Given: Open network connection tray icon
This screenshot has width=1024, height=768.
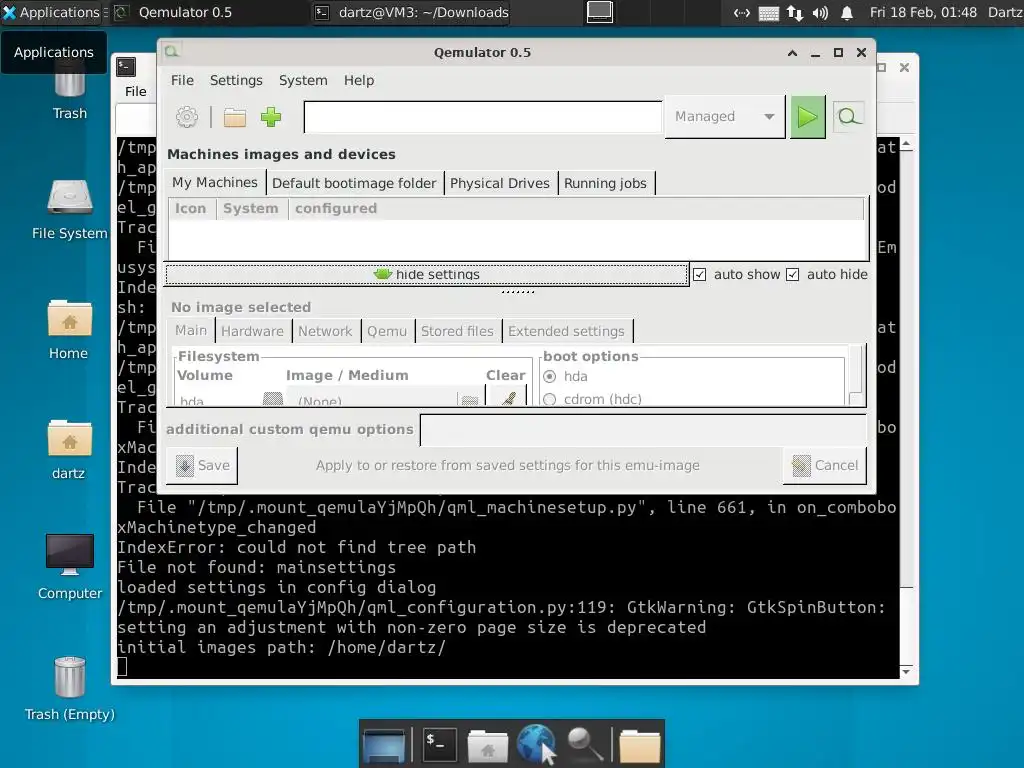Looking at the screenshot, I should pyautogui.click(x=795, y=13).
